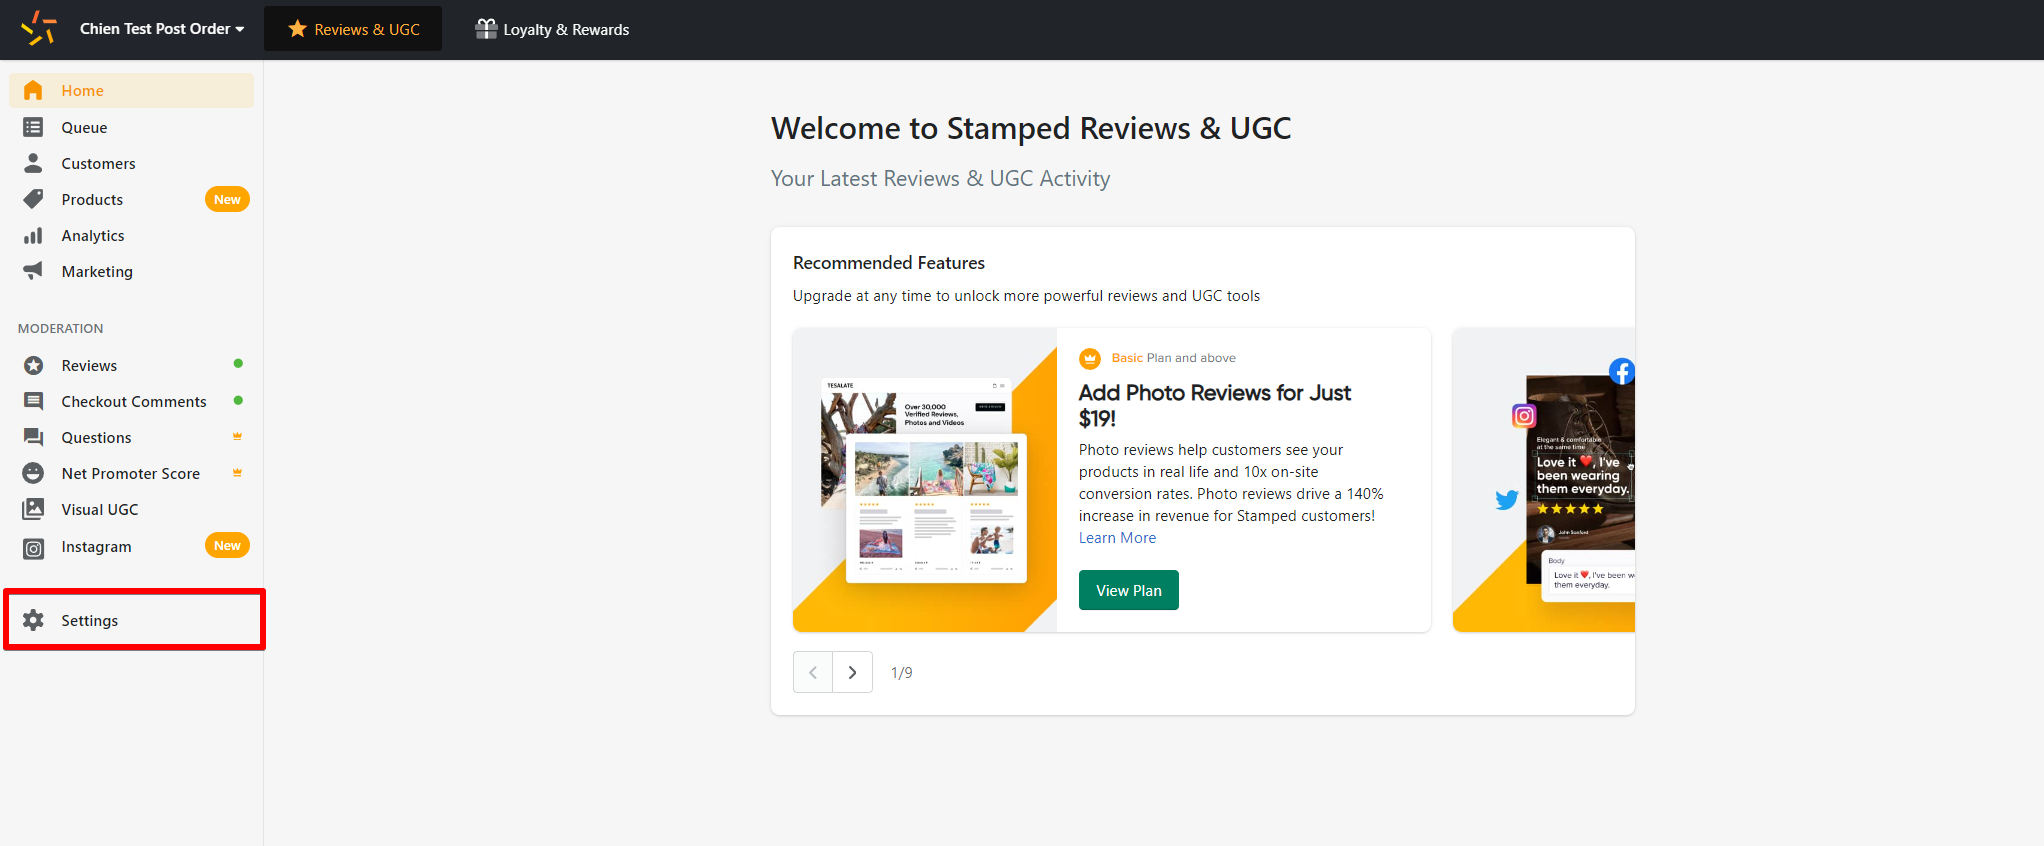Go to previous recommended feature slide
2044x846 pixels.
[813, 672]
